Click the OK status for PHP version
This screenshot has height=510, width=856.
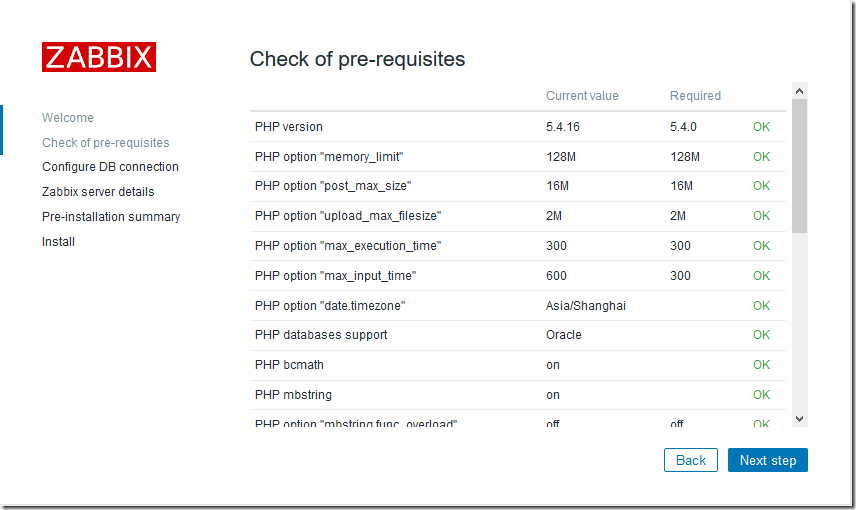pos(762,127)
